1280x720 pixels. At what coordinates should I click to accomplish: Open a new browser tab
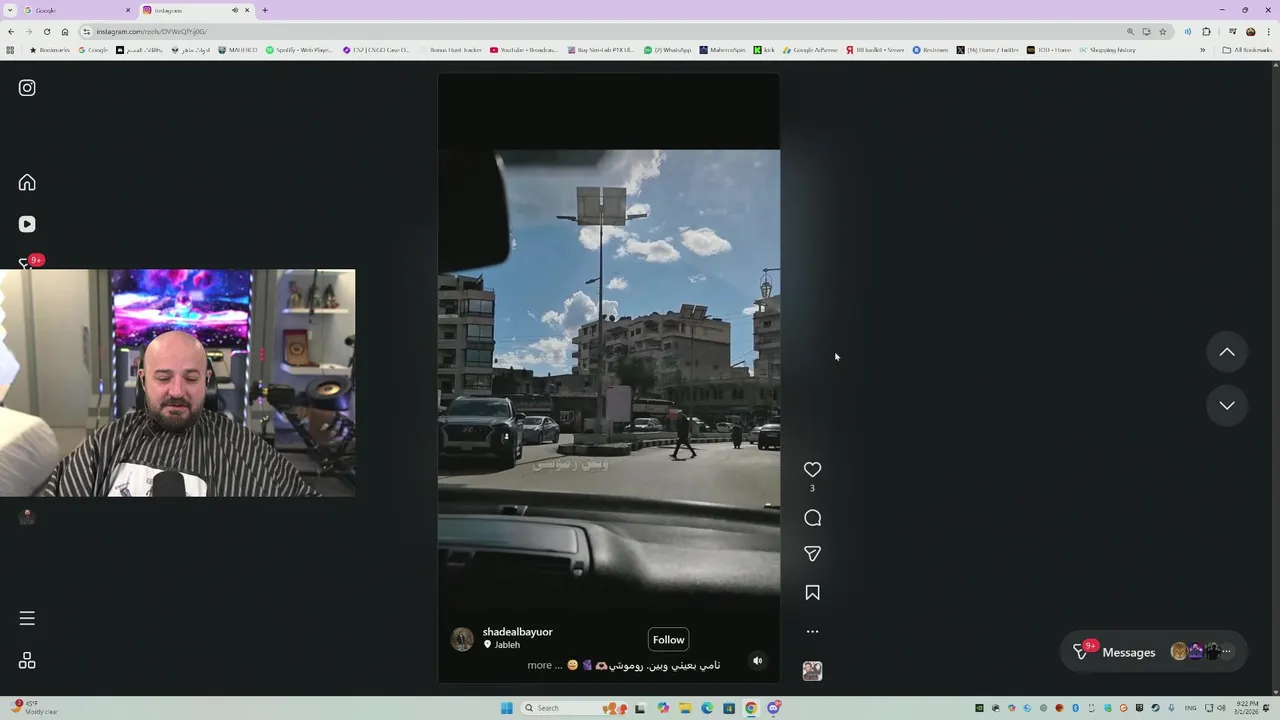pos(265,10)
